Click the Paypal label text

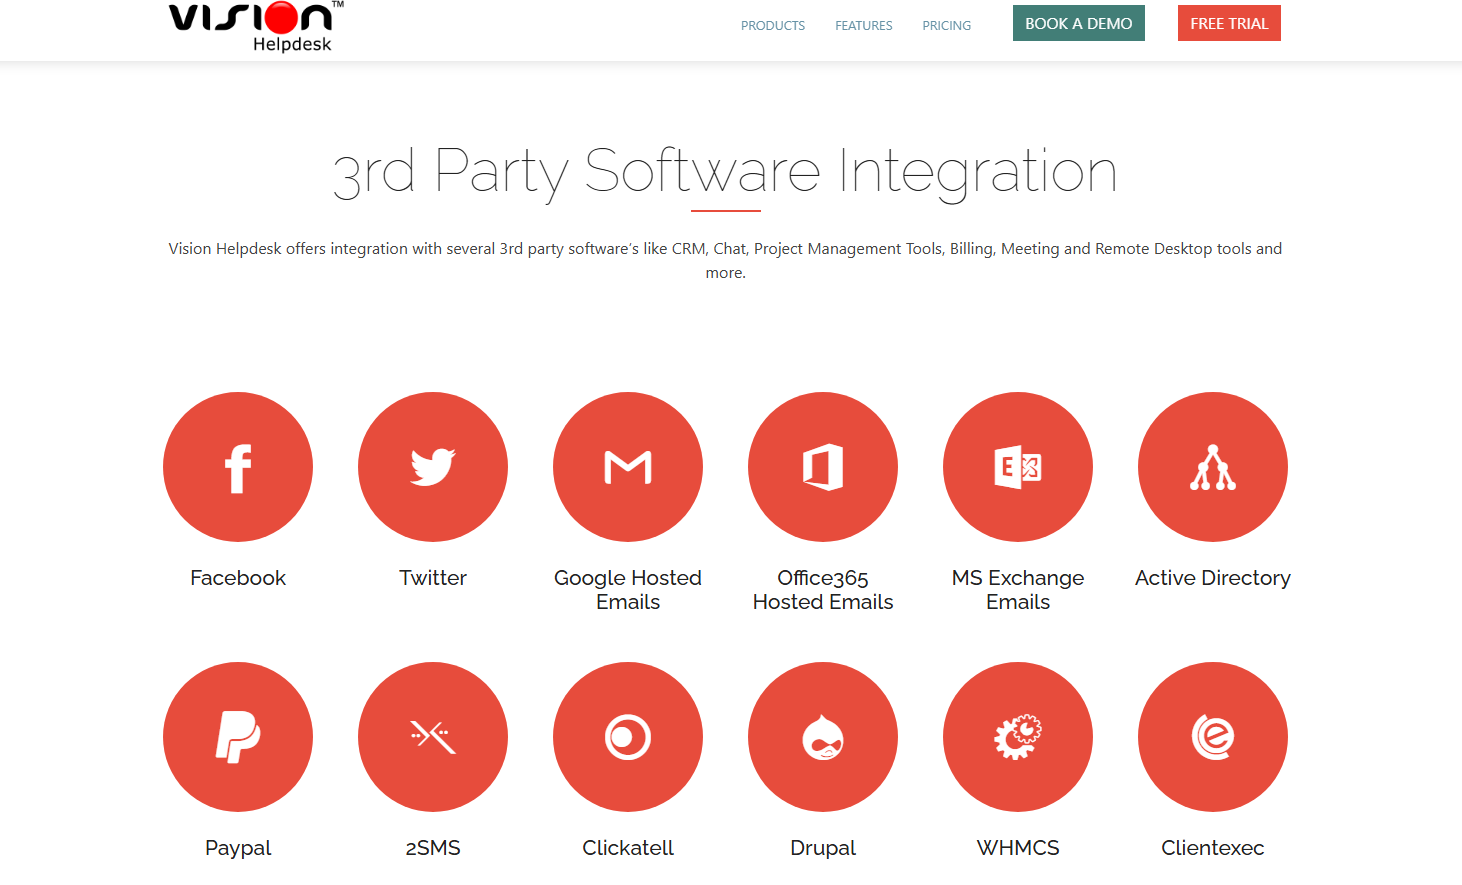click(x=238, y=848)
